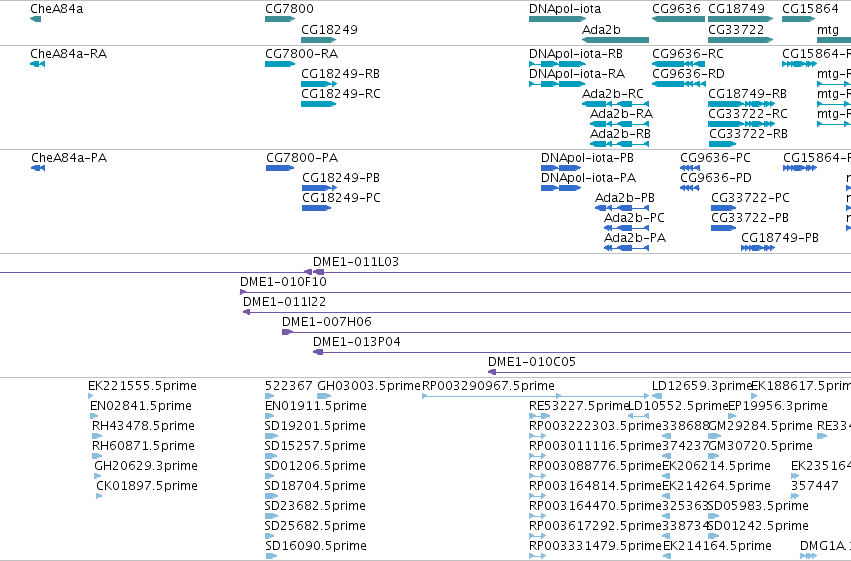The height and width of the screenshot is (561, 851).
Task: Select the CheA84a gene label
Action: tap(56, 9)
